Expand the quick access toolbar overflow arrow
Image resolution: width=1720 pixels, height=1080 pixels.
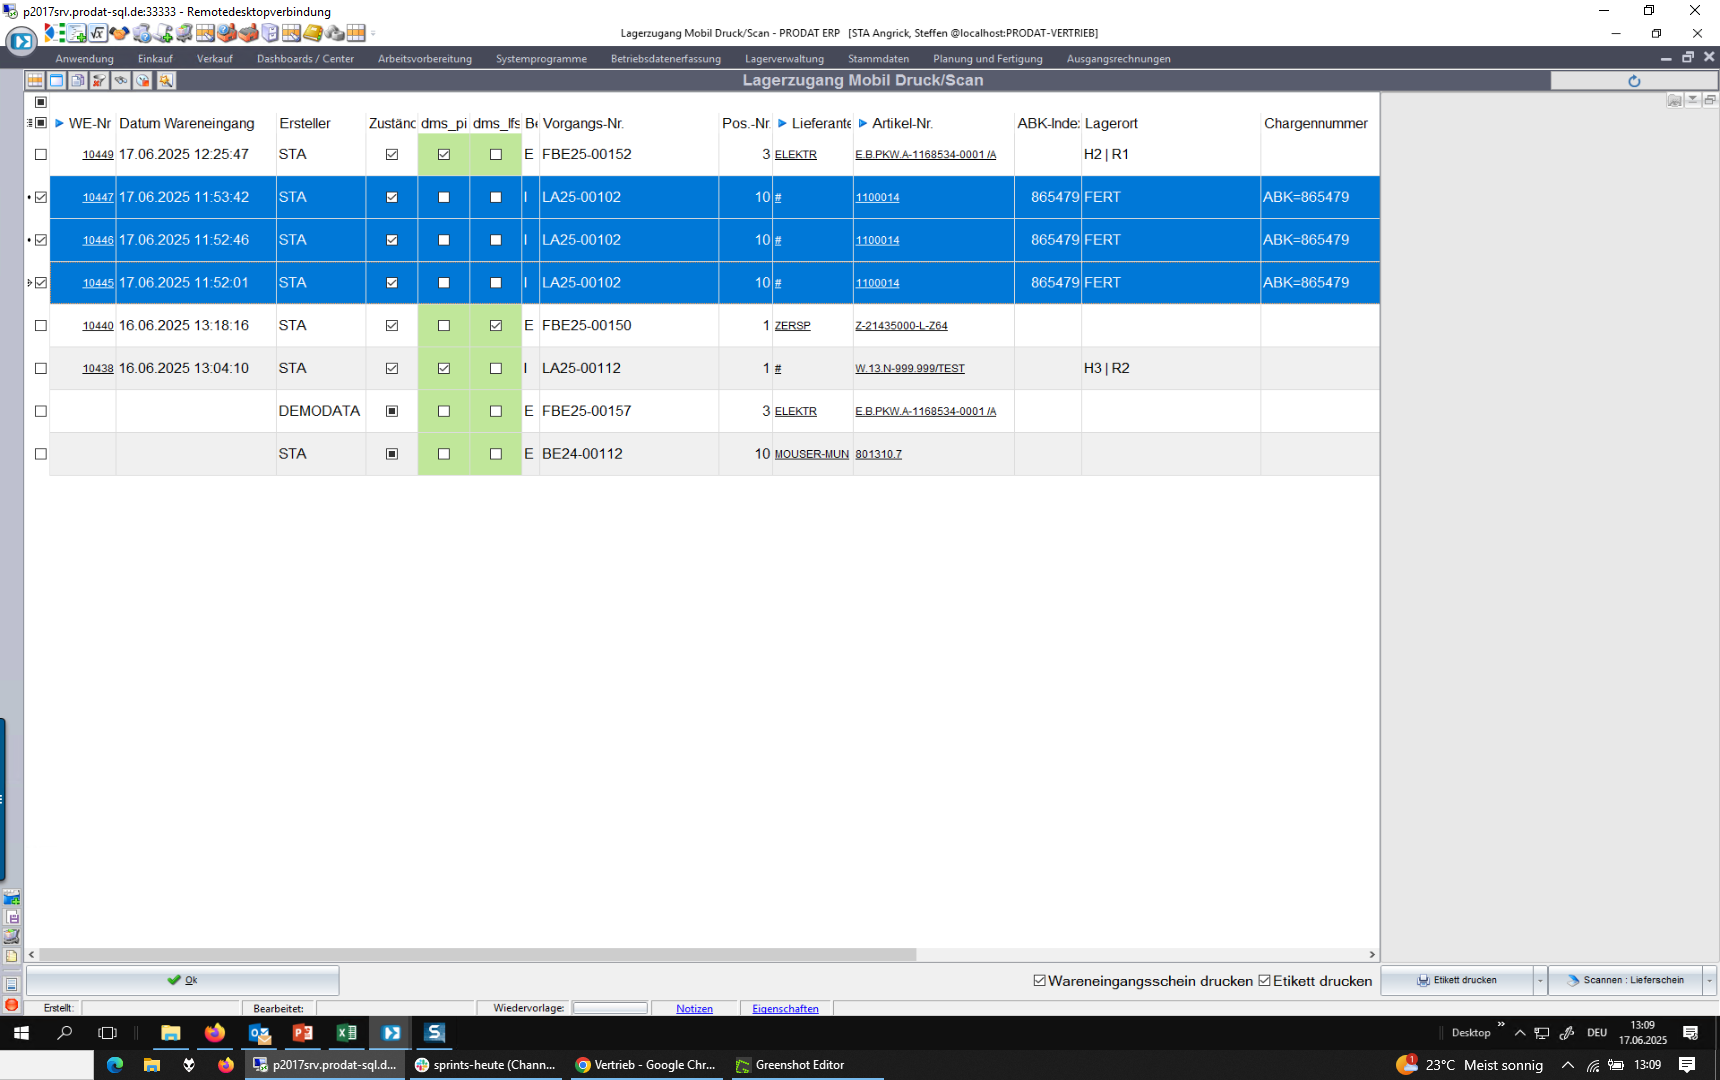pos(374,33)
